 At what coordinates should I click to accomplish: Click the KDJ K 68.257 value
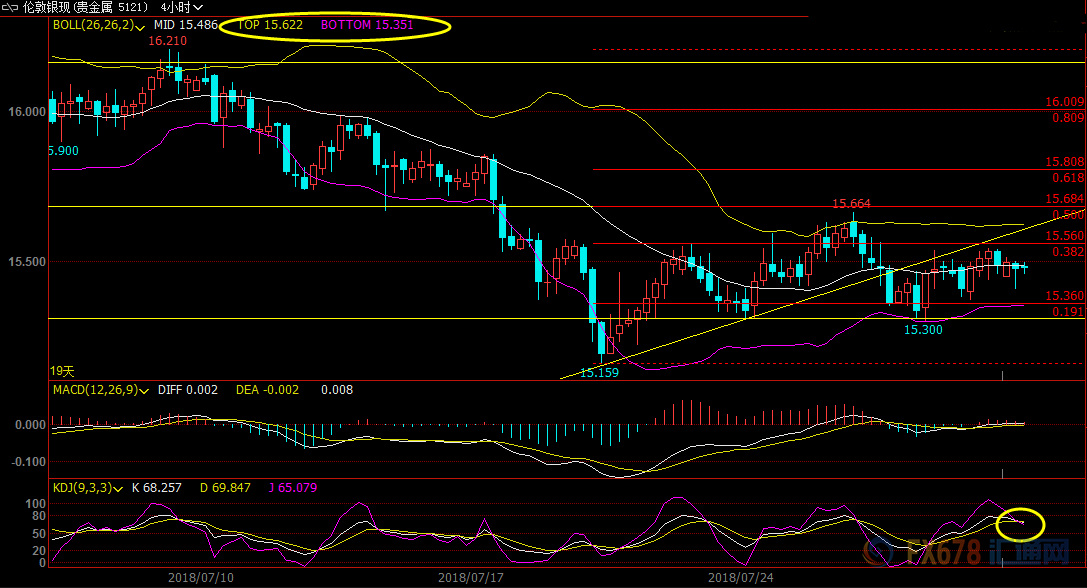click(156, 488)
